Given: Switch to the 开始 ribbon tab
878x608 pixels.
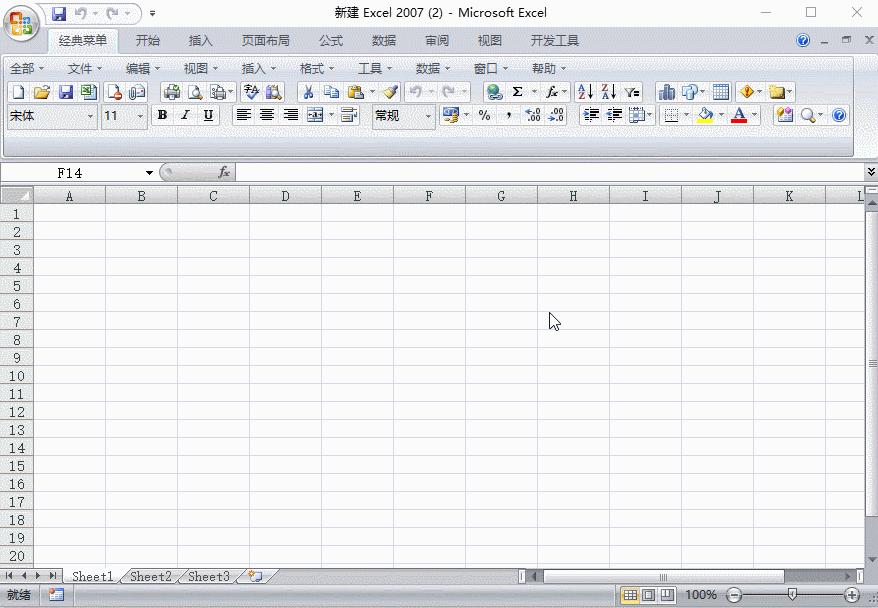Looking at the screenshot, I should pos(148,40).
